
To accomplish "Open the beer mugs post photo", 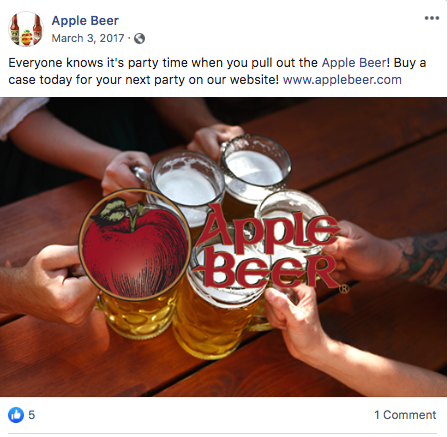I will (223, 247).
